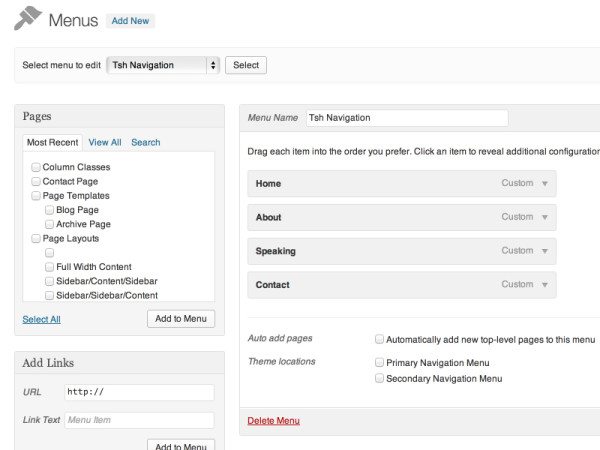
Task: Expand the Speaking menu item arrow
Action: (x=545, y=251)
